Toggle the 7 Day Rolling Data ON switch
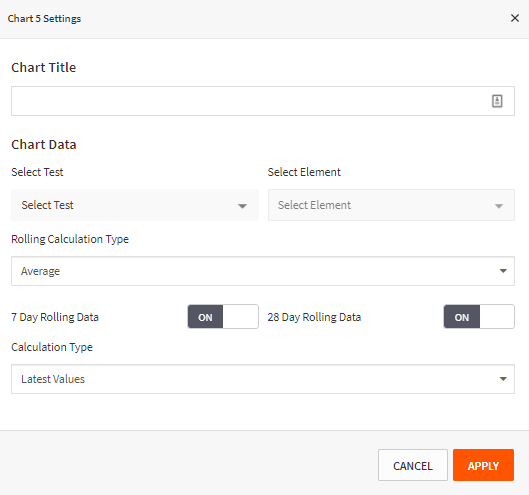Screen dimensions: 529x495 [223, 317]
